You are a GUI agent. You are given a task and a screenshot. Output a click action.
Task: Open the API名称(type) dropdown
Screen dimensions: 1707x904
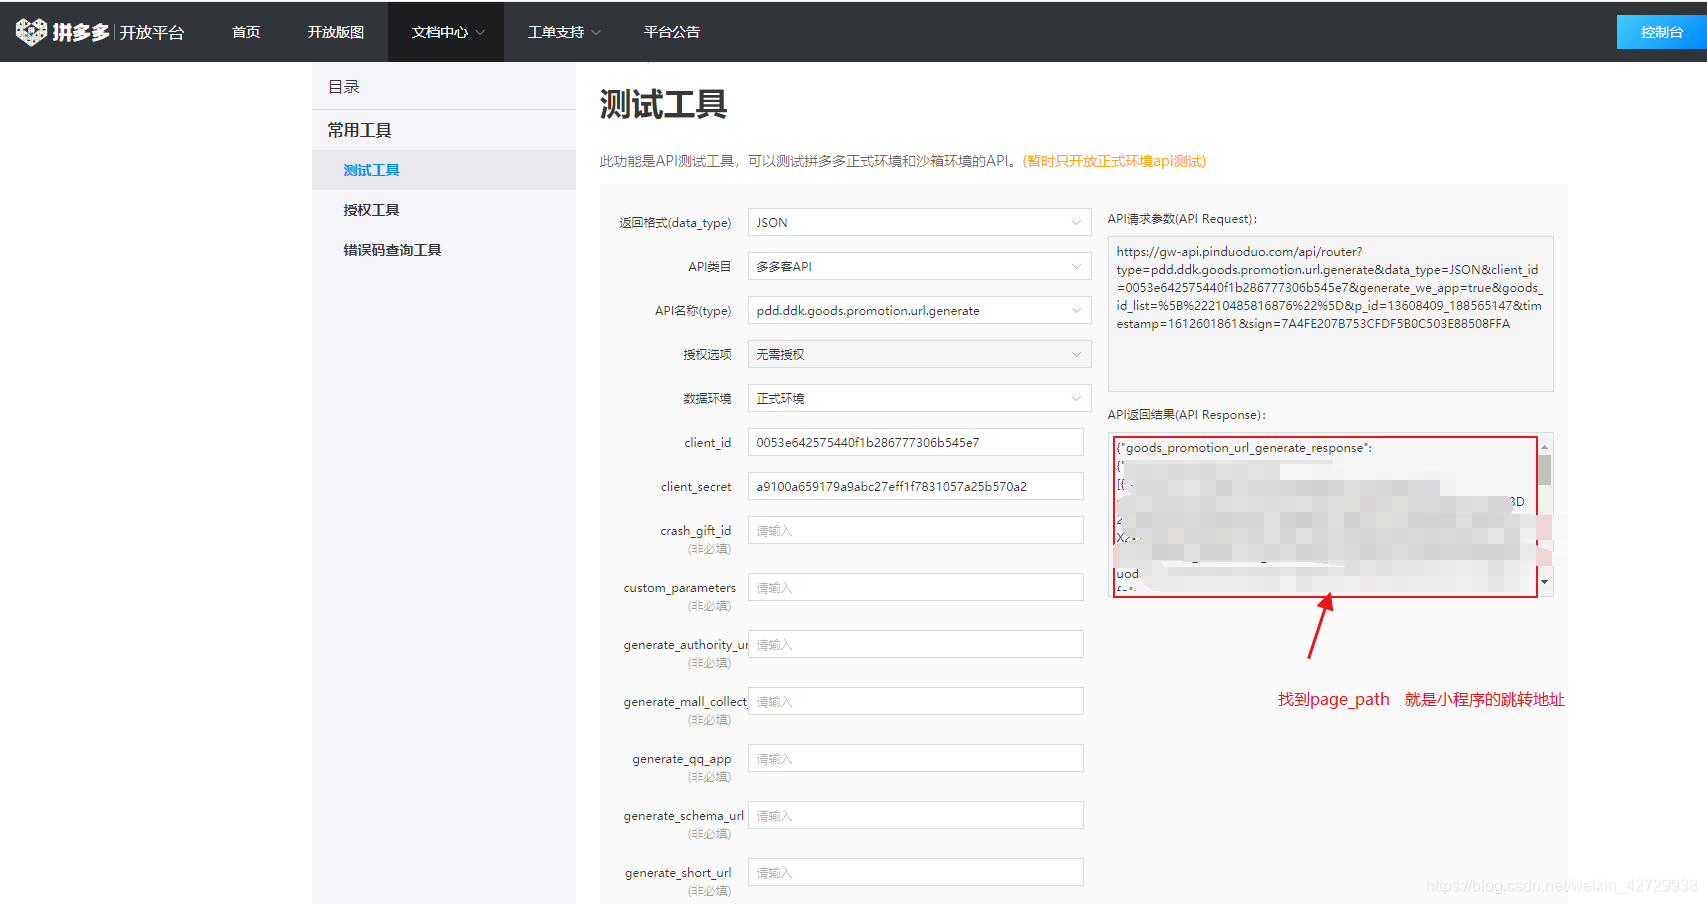point(919,310)
